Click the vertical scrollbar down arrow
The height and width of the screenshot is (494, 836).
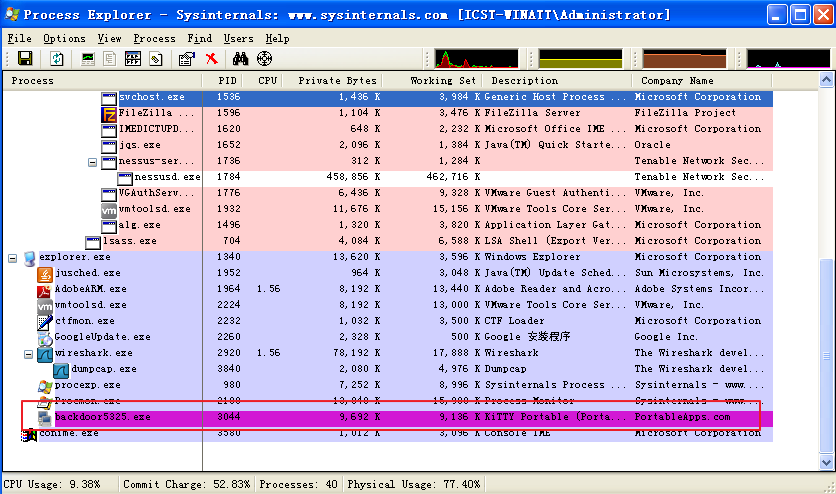[826, 463]
